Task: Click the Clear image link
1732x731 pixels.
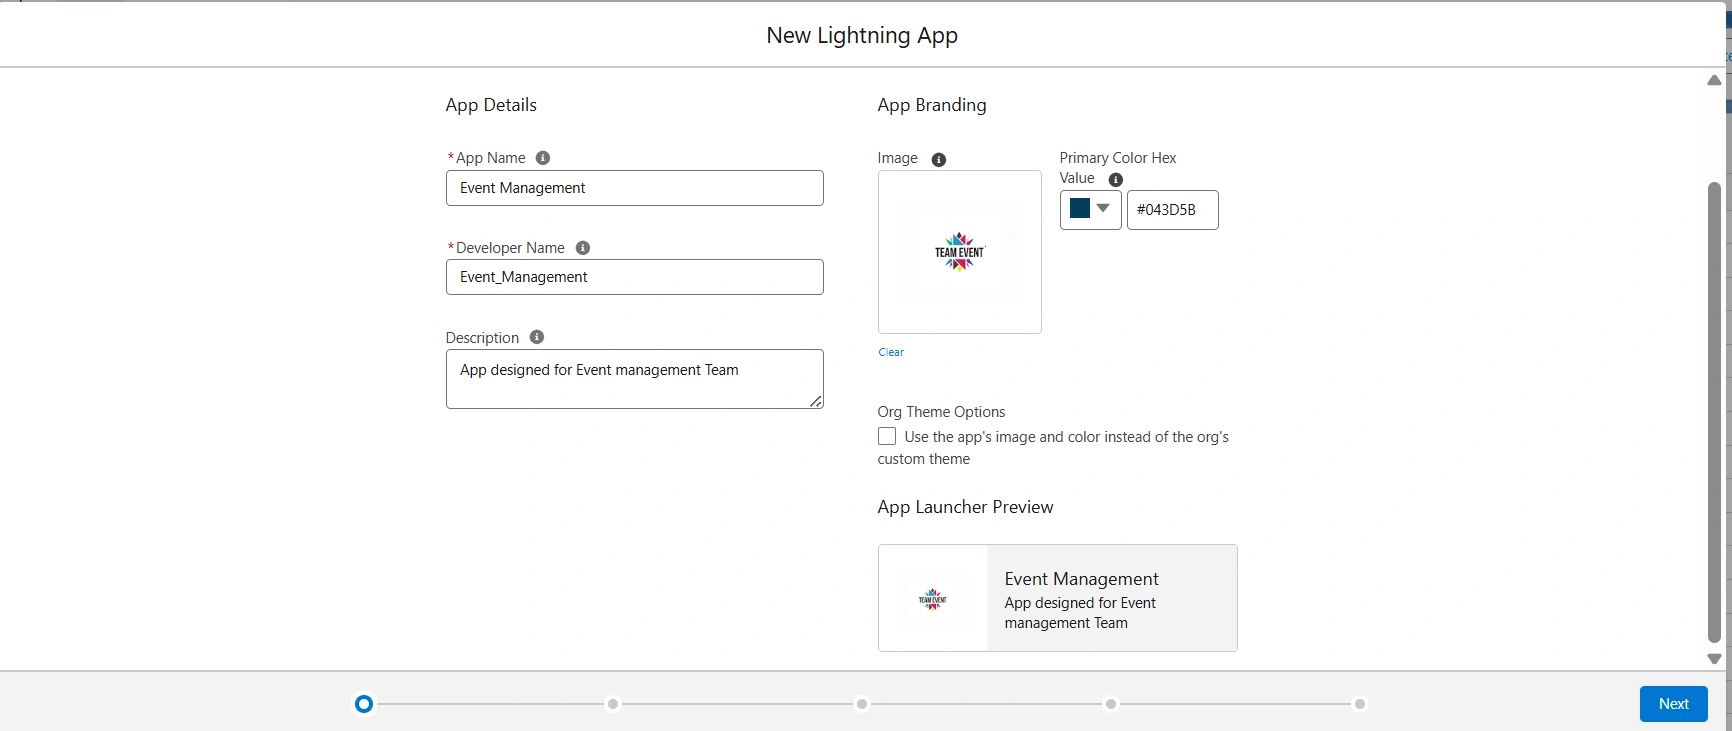Action: [891, 352]
